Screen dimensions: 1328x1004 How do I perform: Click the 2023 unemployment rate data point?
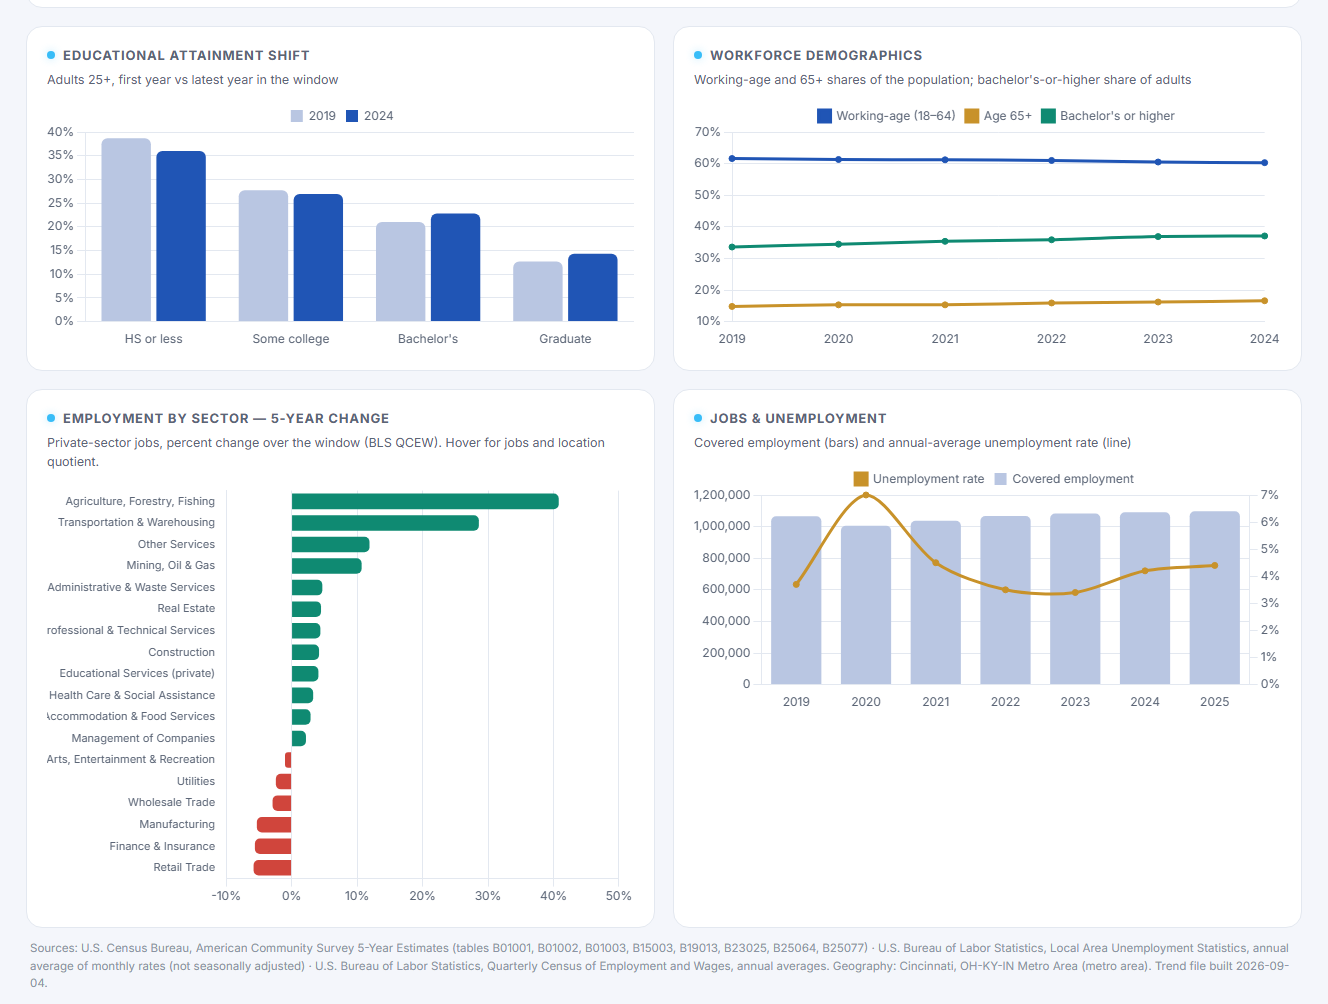click(1075, 592)
